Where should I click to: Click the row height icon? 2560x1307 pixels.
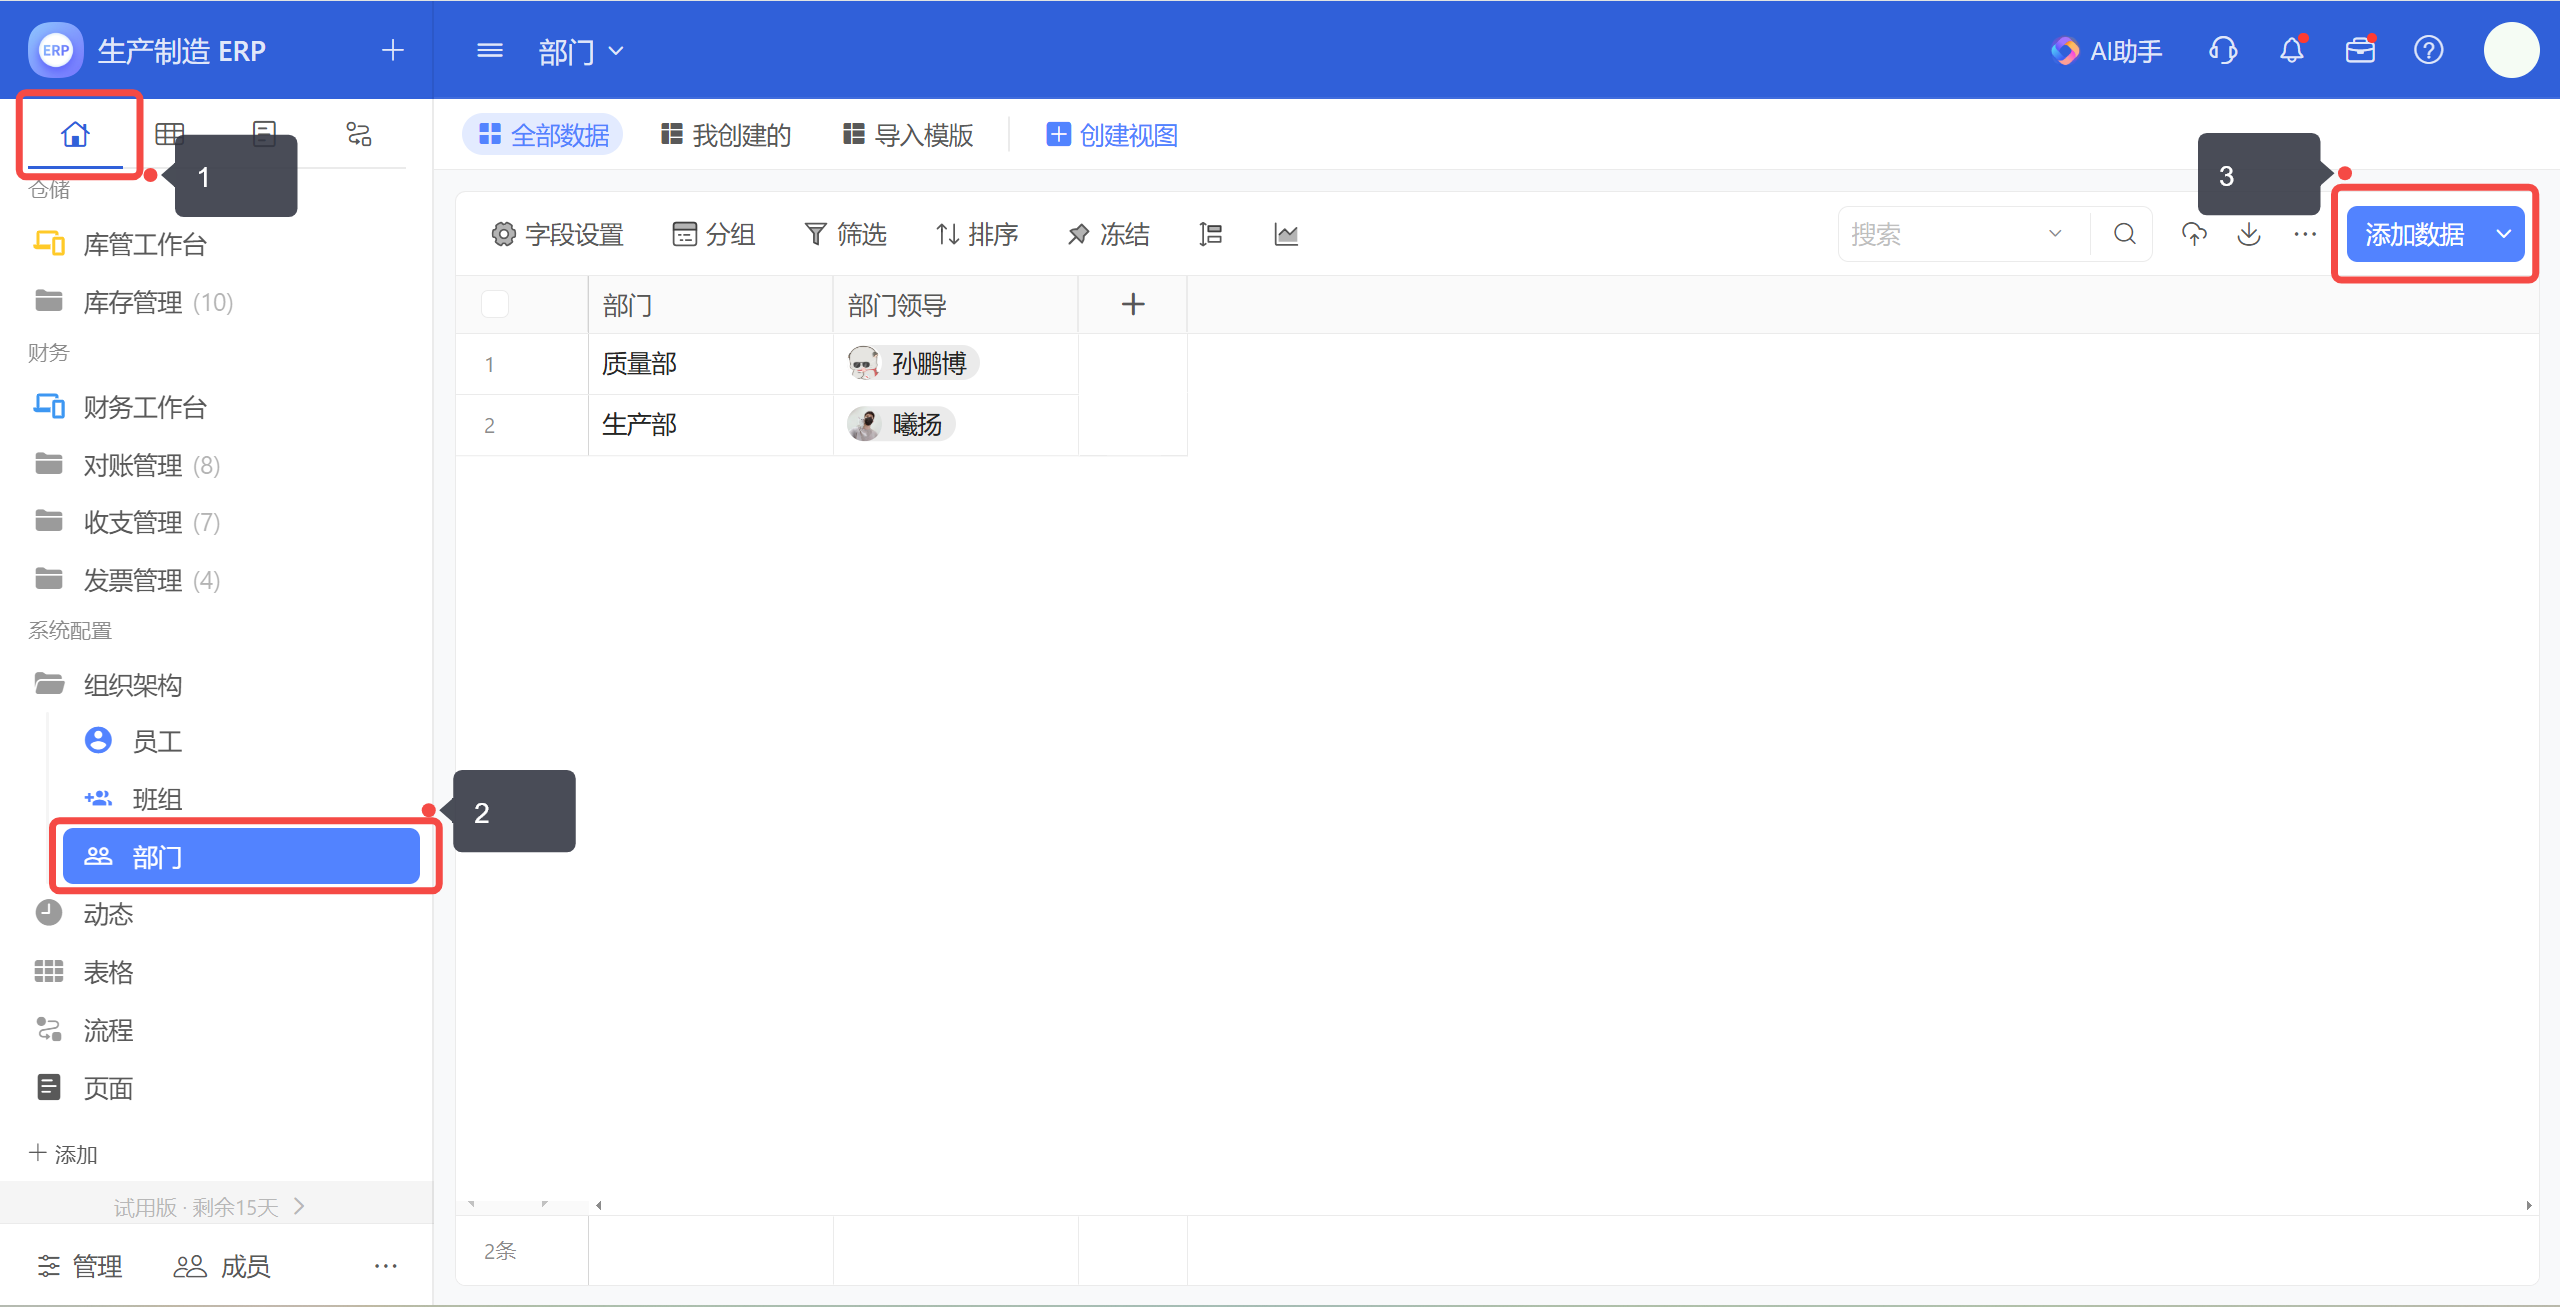point(1210,234)
